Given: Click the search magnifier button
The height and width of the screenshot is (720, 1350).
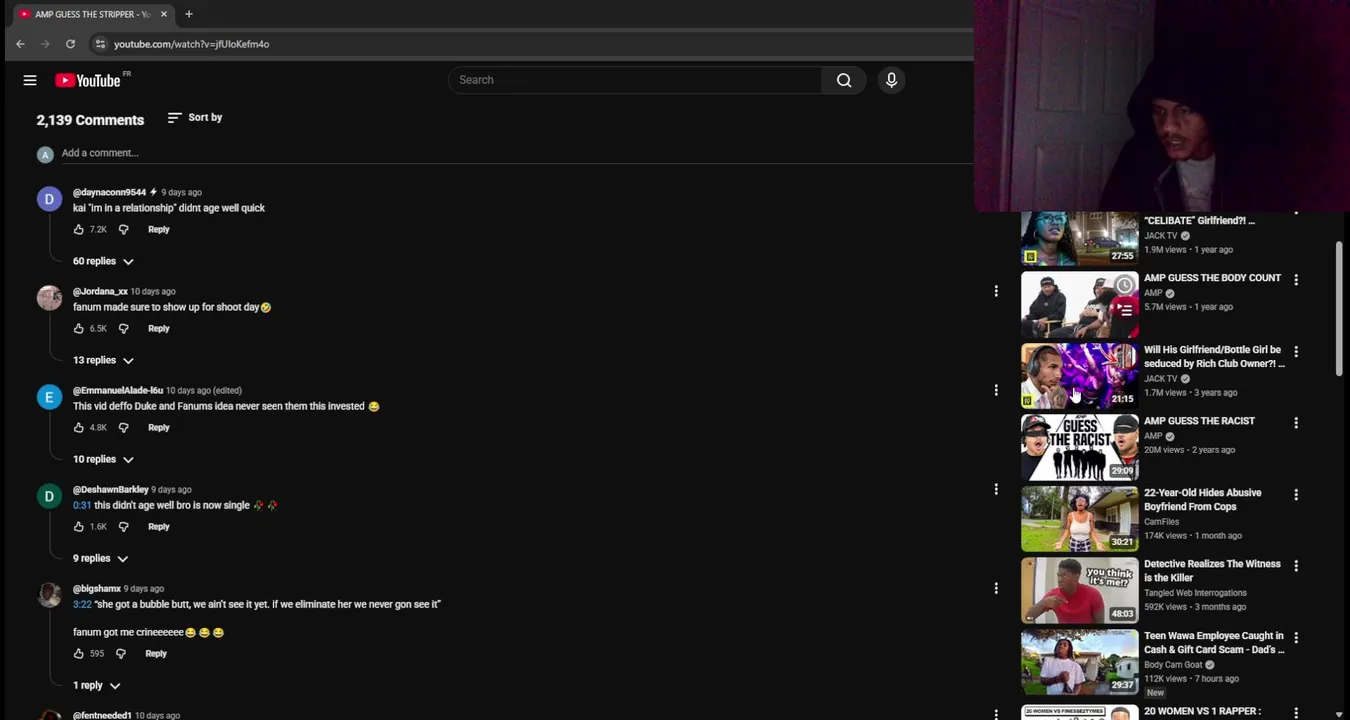Looking at the screenshot, I should [x=844, y=80].
